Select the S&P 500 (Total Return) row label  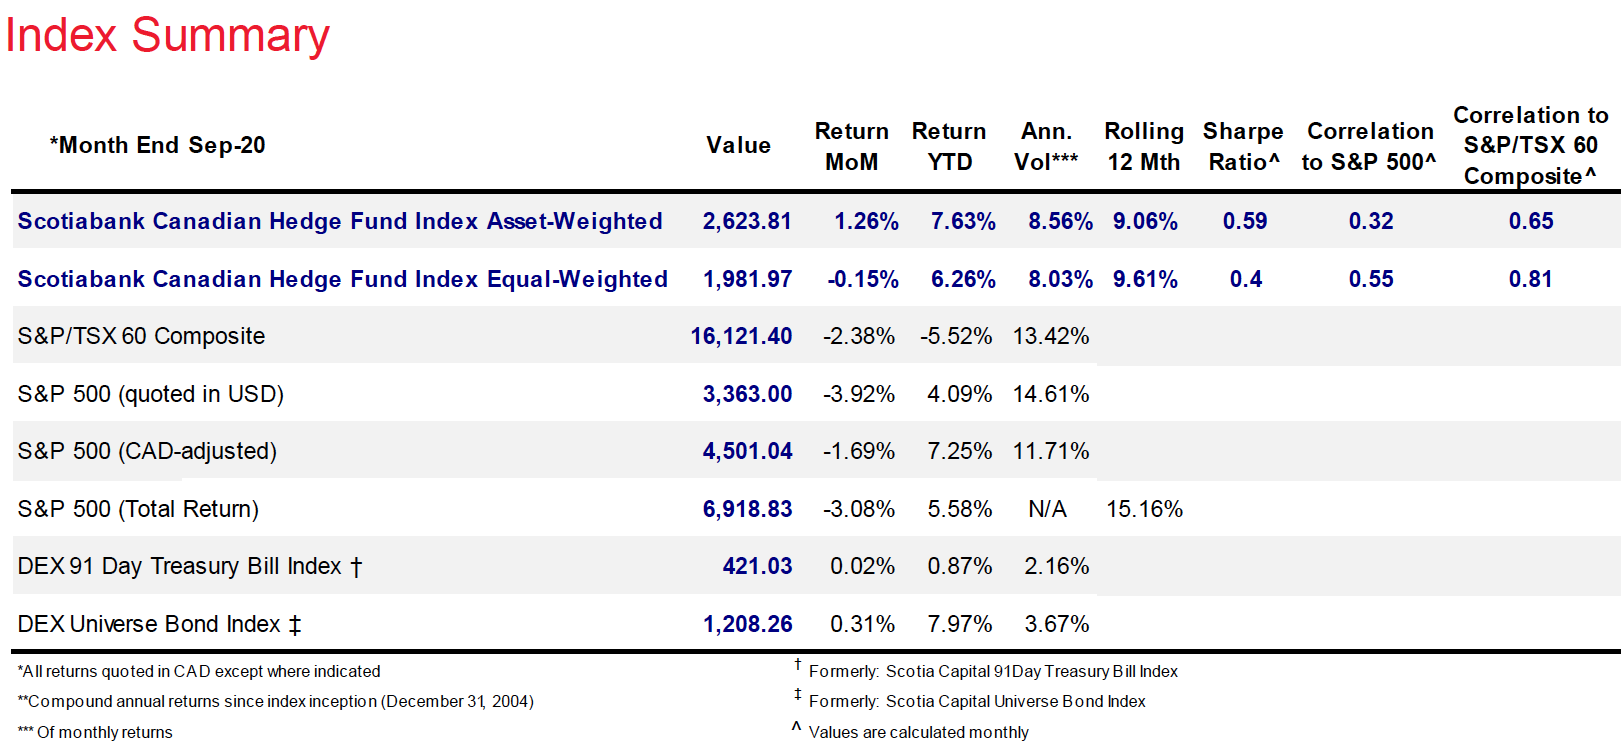coord(138,509)
